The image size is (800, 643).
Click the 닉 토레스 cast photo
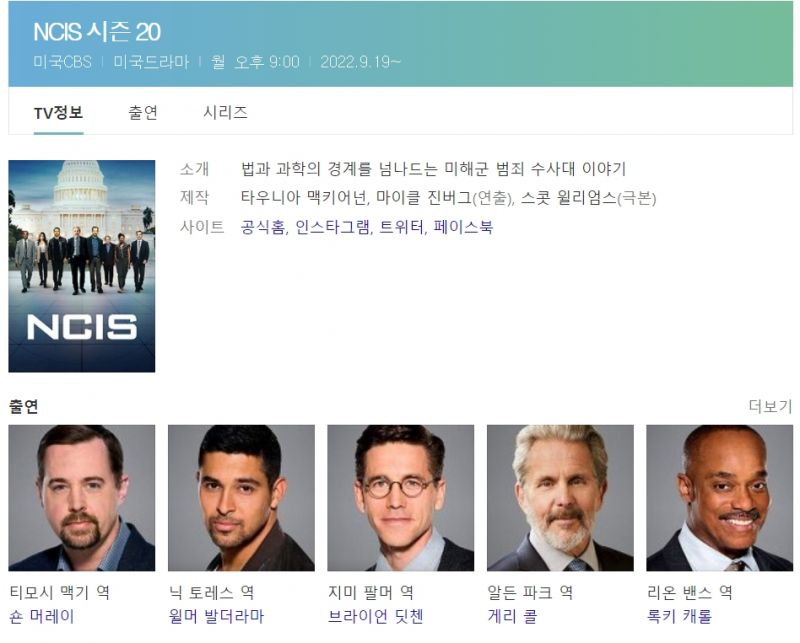(x=241, y=498)
